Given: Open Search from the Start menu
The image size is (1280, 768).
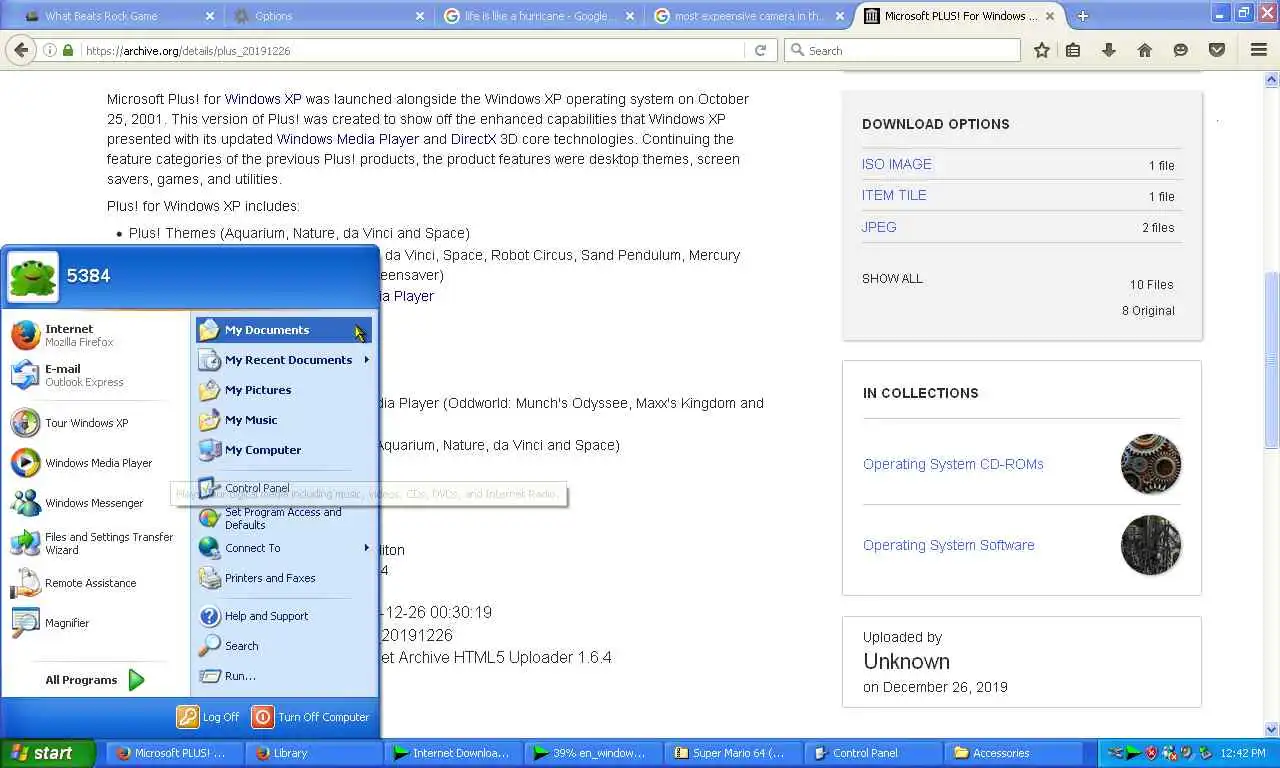Looking at the screenshot, I should [x=284, y=646].
